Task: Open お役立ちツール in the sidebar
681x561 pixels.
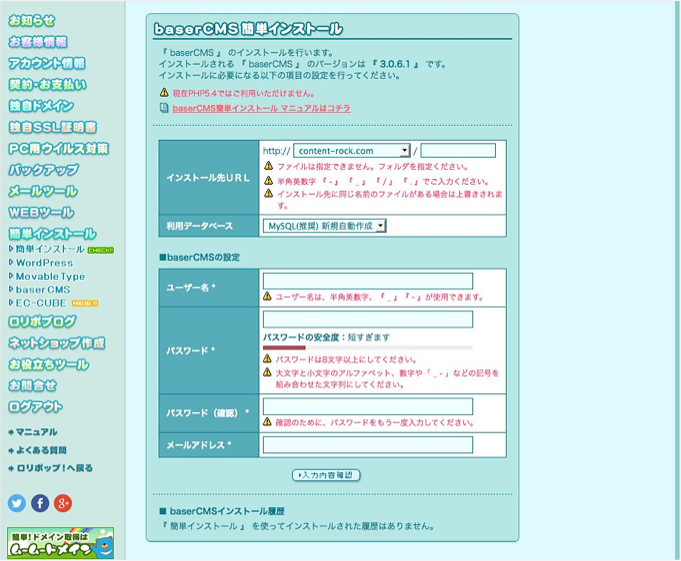Action: [49, 364]
